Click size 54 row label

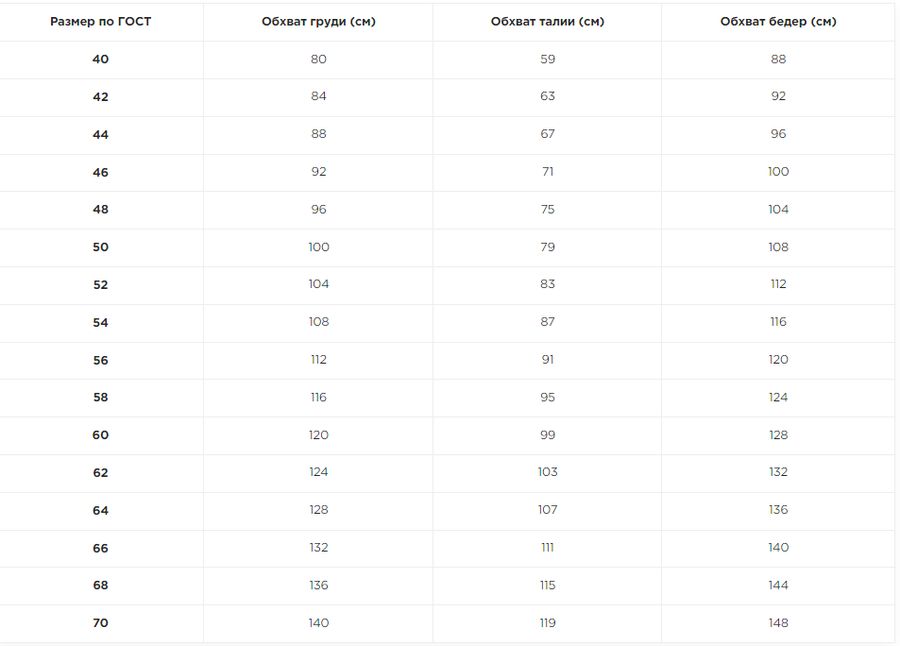(x=100, y=323)
